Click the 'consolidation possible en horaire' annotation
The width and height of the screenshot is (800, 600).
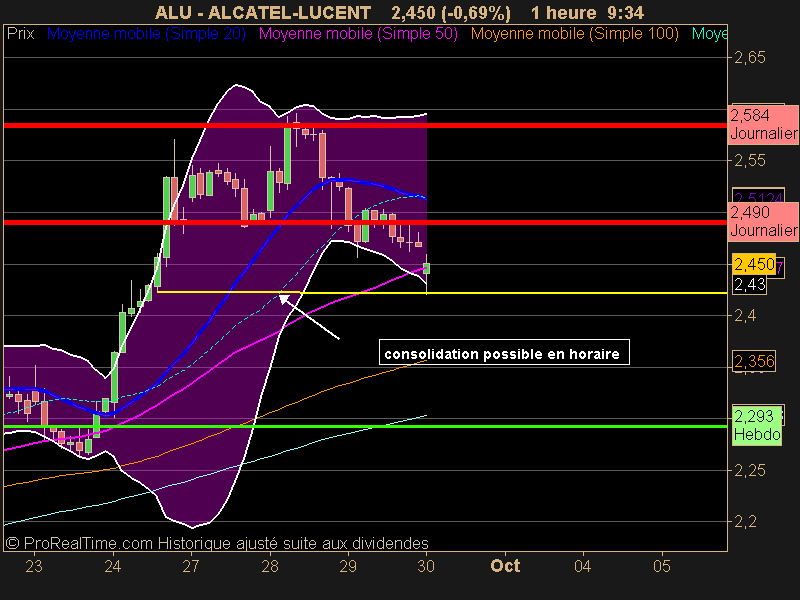click(x=504, y=353)
